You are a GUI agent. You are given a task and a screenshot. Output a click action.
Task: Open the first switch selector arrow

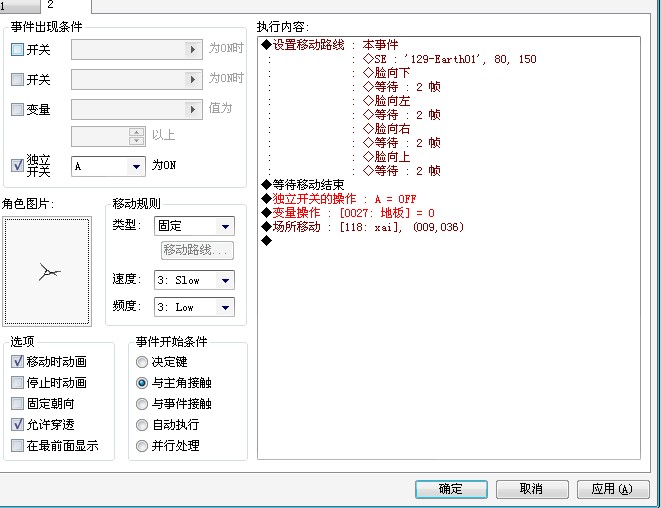coord(193,50)
